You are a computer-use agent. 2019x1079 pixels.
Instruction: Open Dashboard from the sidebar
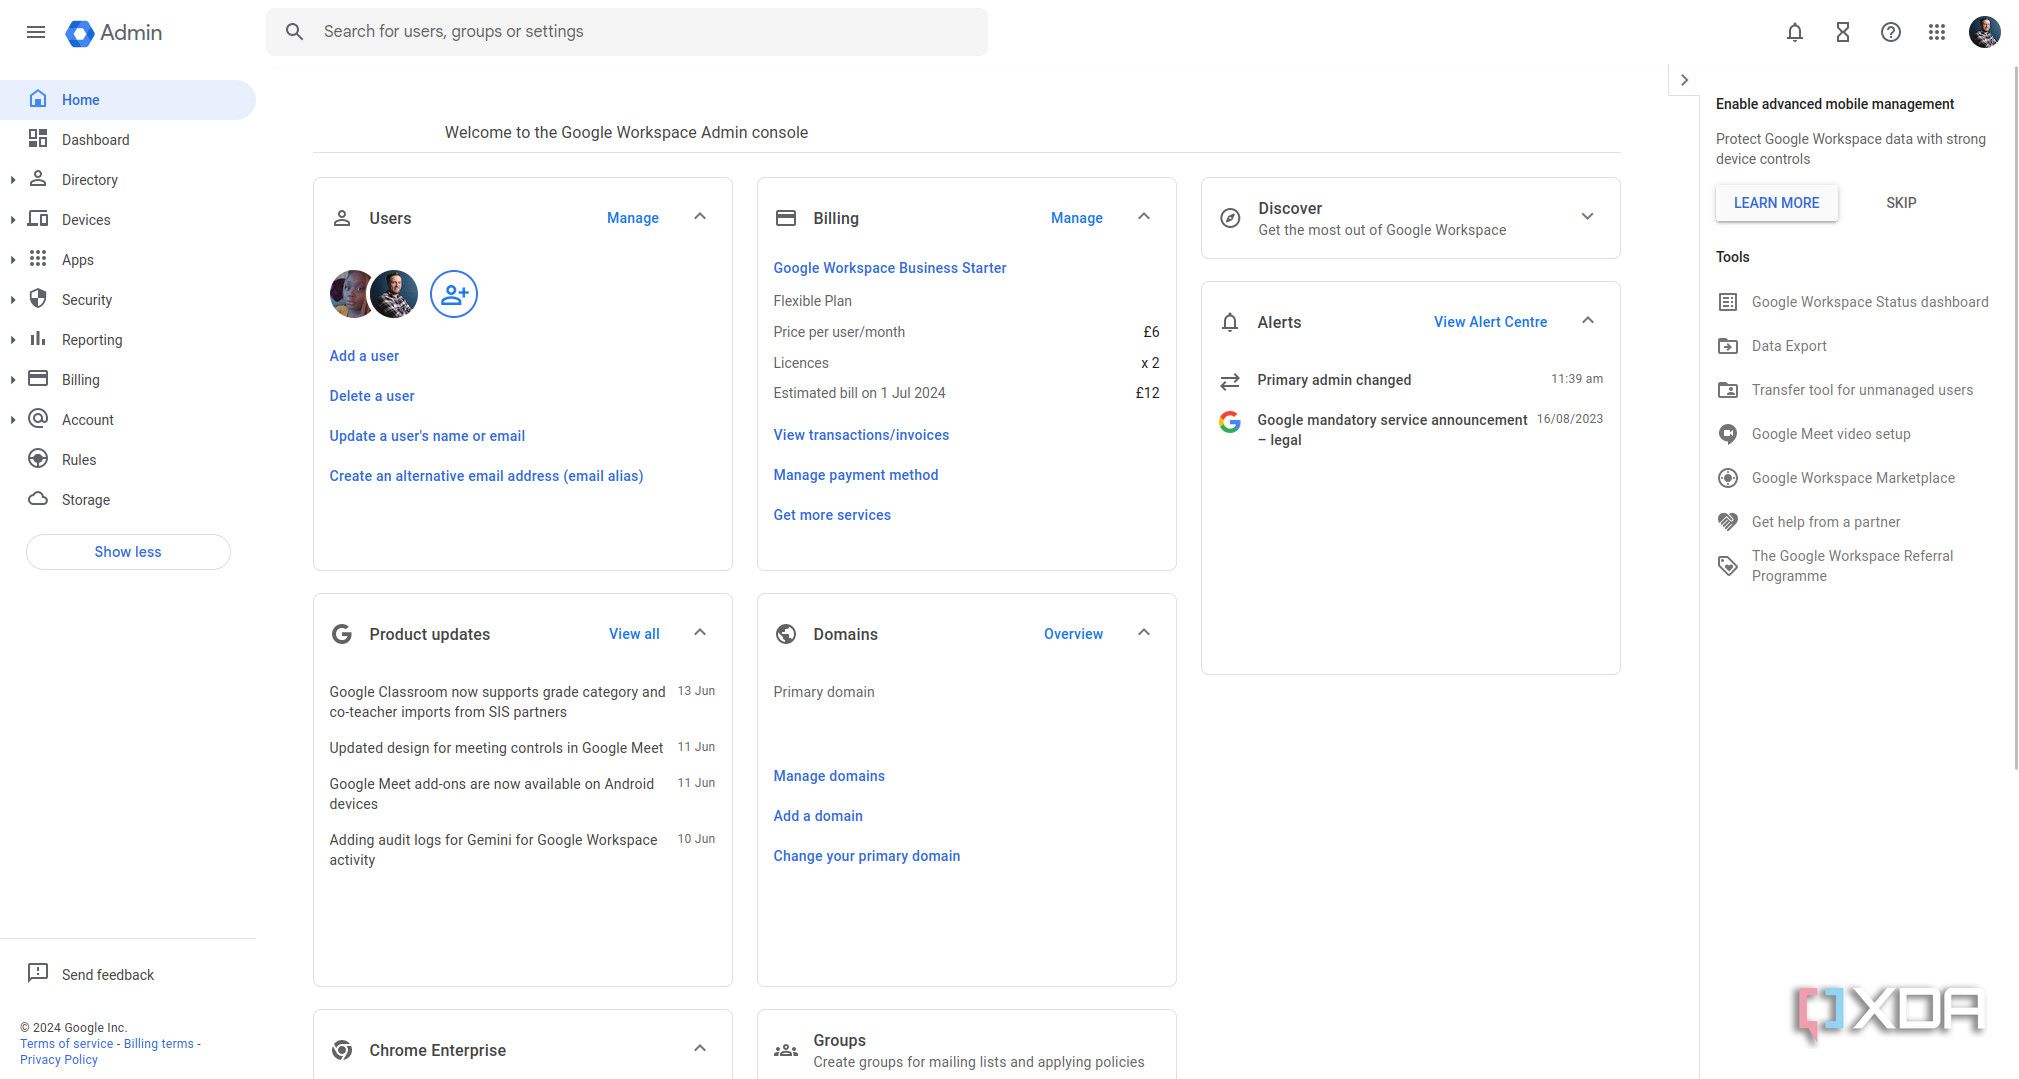tap(95, 140)
